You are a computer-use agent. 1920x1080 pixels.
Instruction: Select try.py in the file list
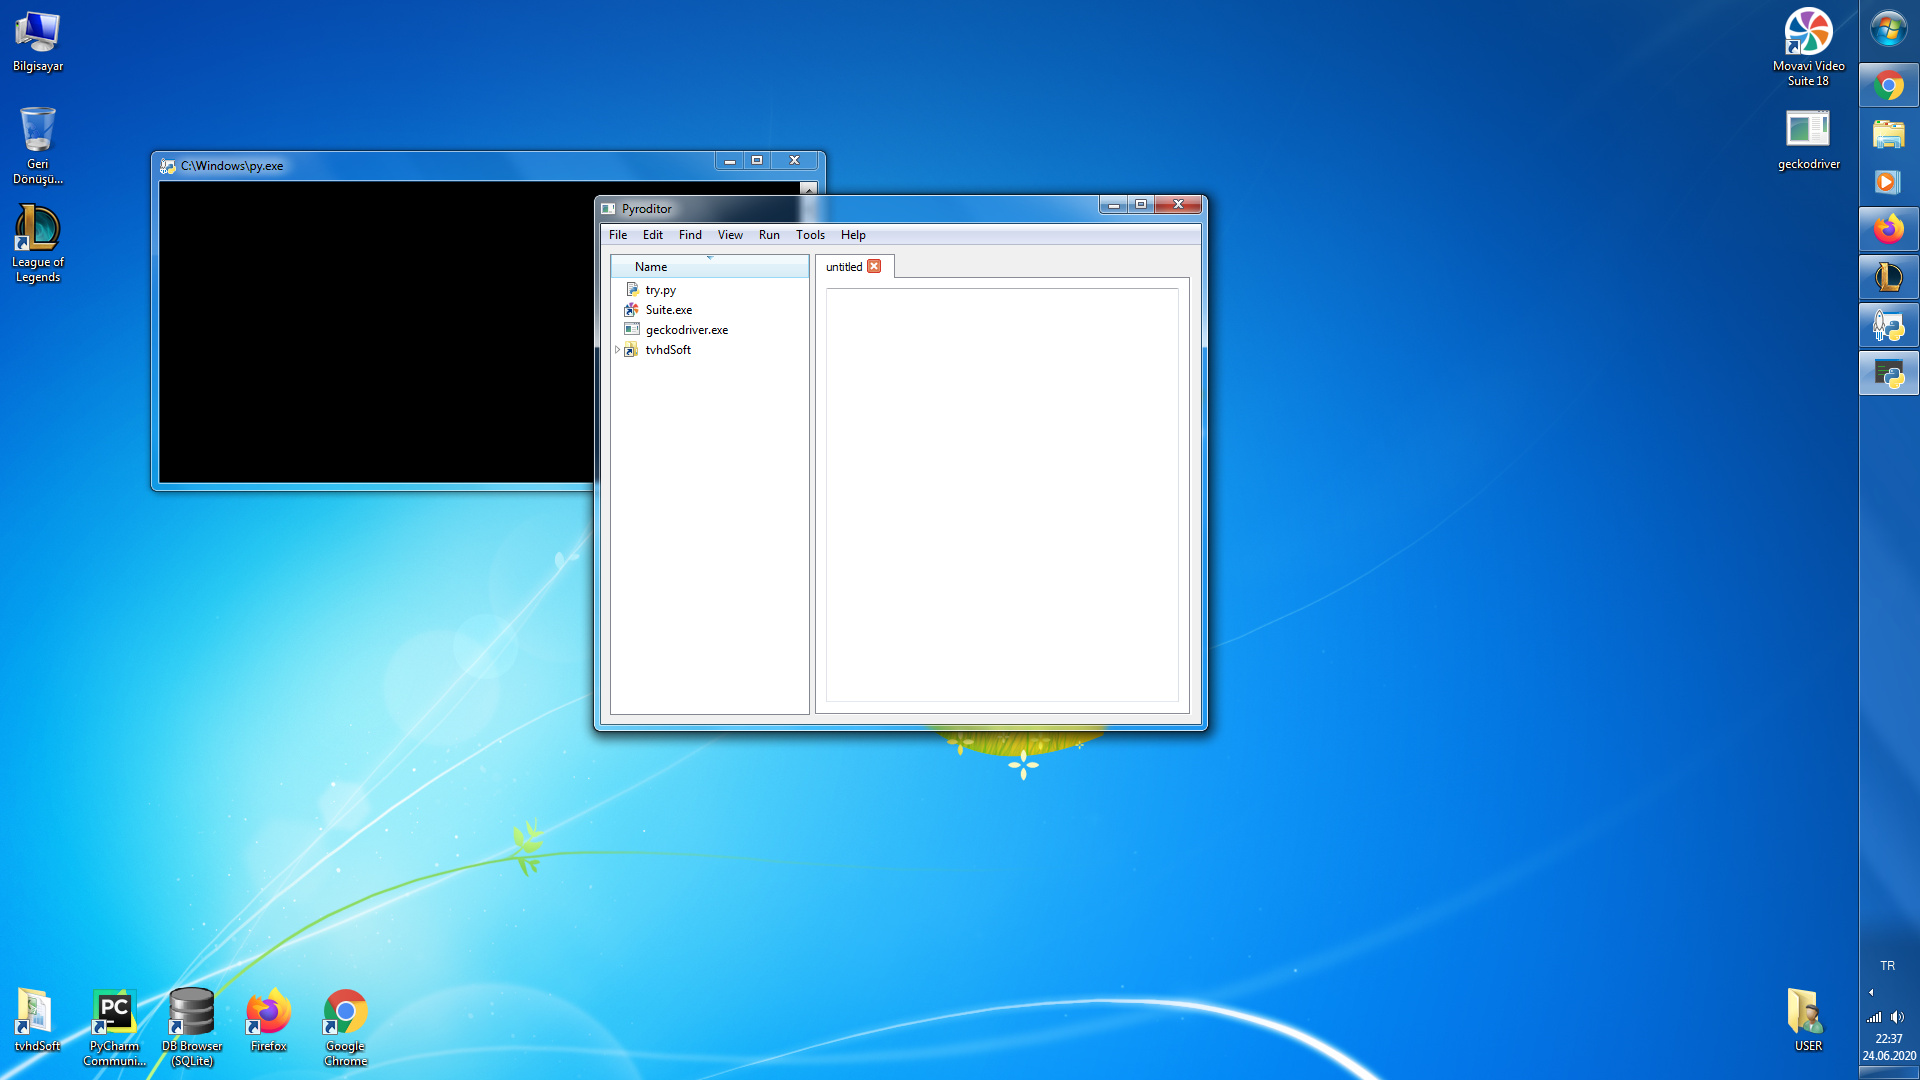tap(660, 290)
